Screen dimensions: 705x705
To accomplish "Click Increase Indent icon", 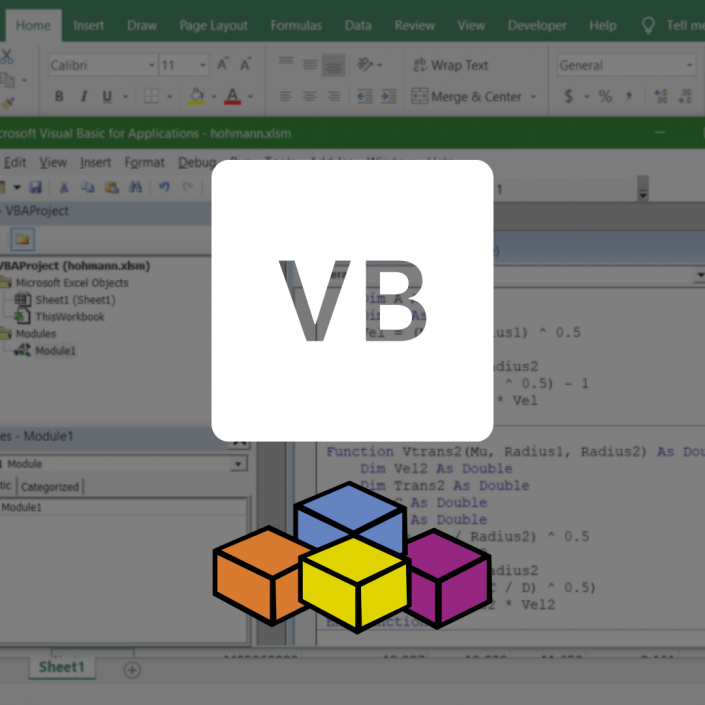I will (x=389, y=96).
